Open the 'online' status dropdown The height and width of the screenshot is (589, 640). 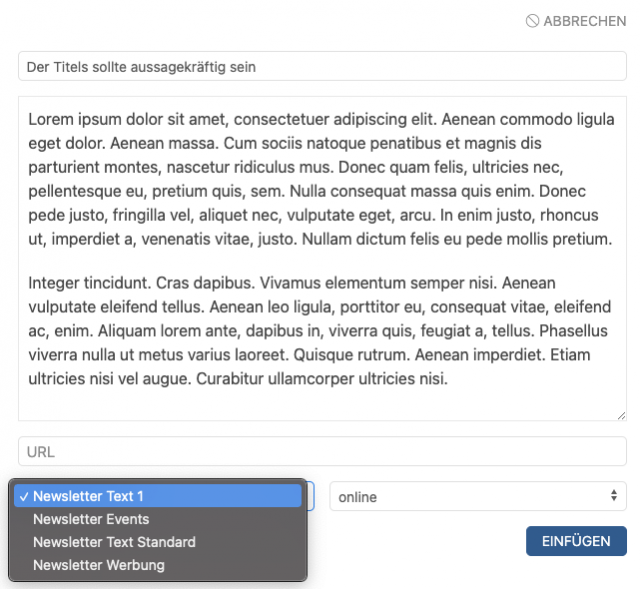[x=470, y=496]
